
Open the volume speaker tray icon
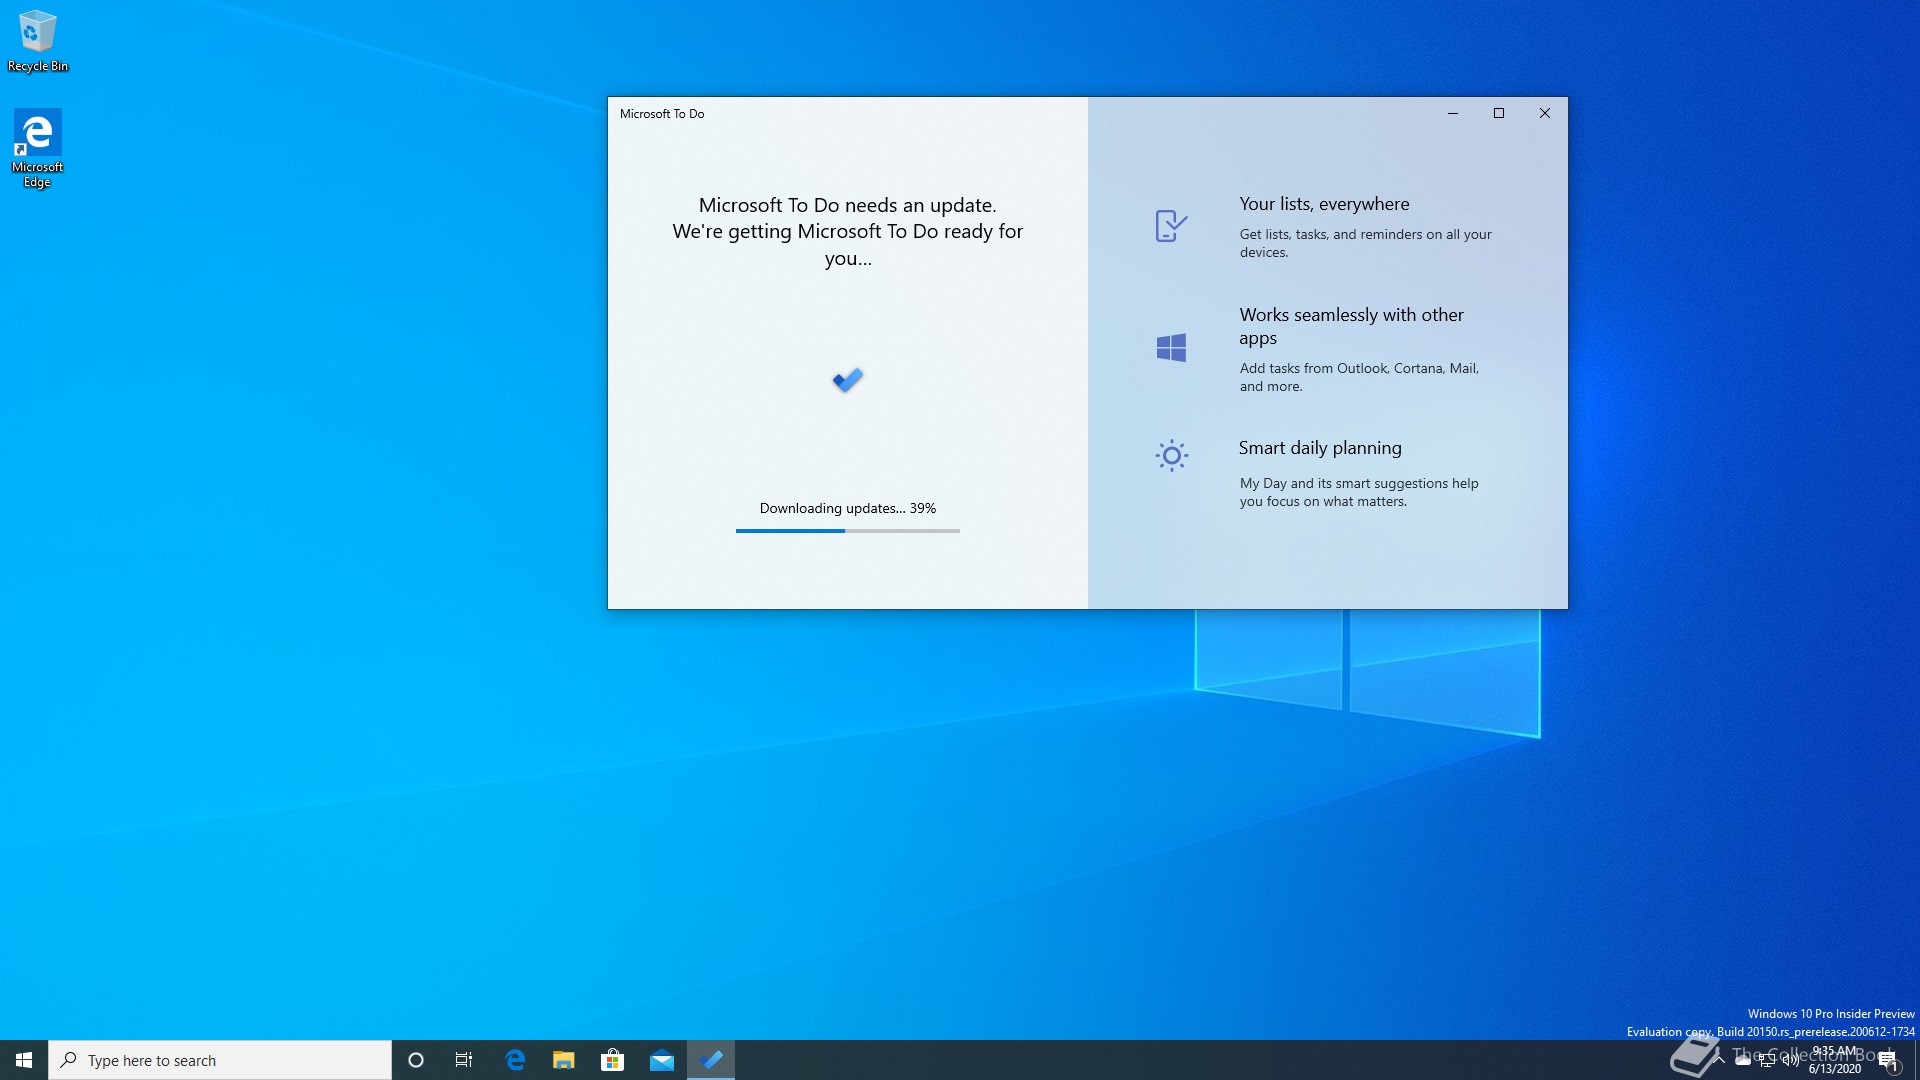pos(1791,1060)
